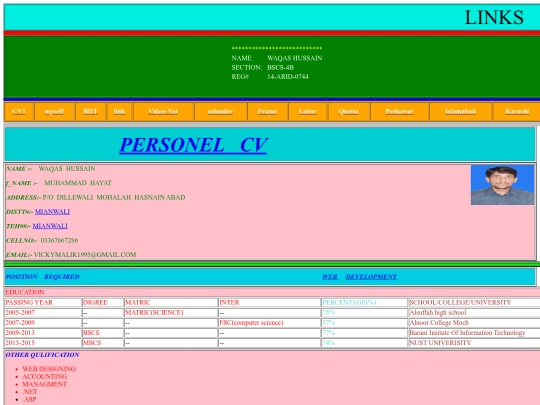Open the Islamabad navigation item
Screen dimensions: 540x405
point(460,111)
